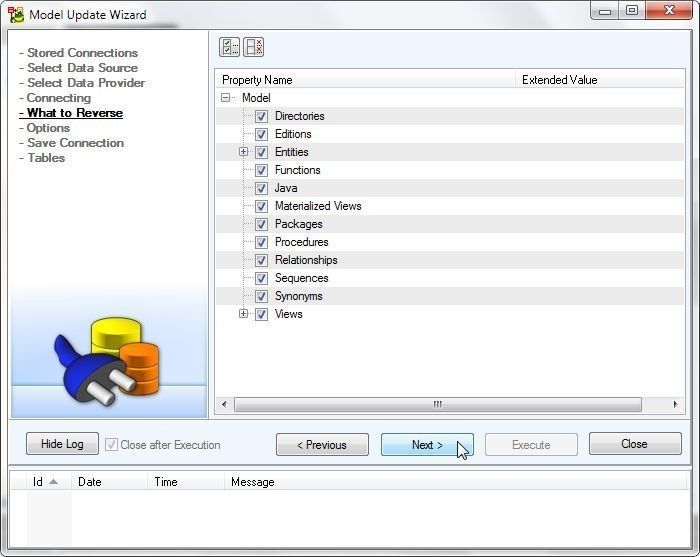Click the Extended Value column header
This screenshot has height=557, width=700.
(x=600, y=80)
